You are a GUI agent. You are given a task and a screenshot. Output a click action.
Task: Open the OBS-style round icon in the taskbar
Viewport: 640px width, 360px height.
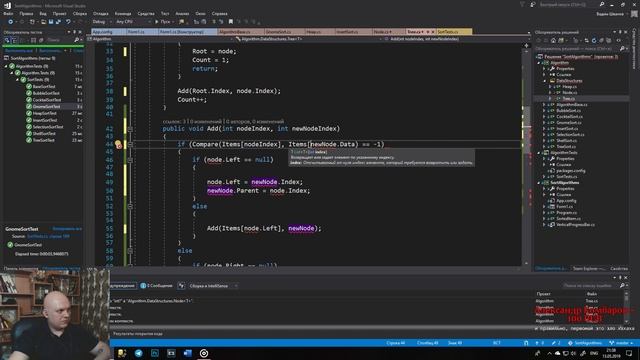click(x=204, y=353)
